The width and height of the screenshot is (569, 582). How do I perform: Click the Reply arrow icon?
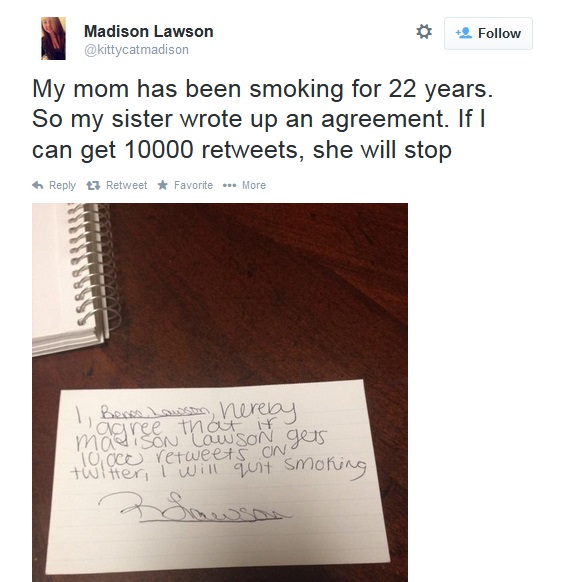tap(38, 185)
